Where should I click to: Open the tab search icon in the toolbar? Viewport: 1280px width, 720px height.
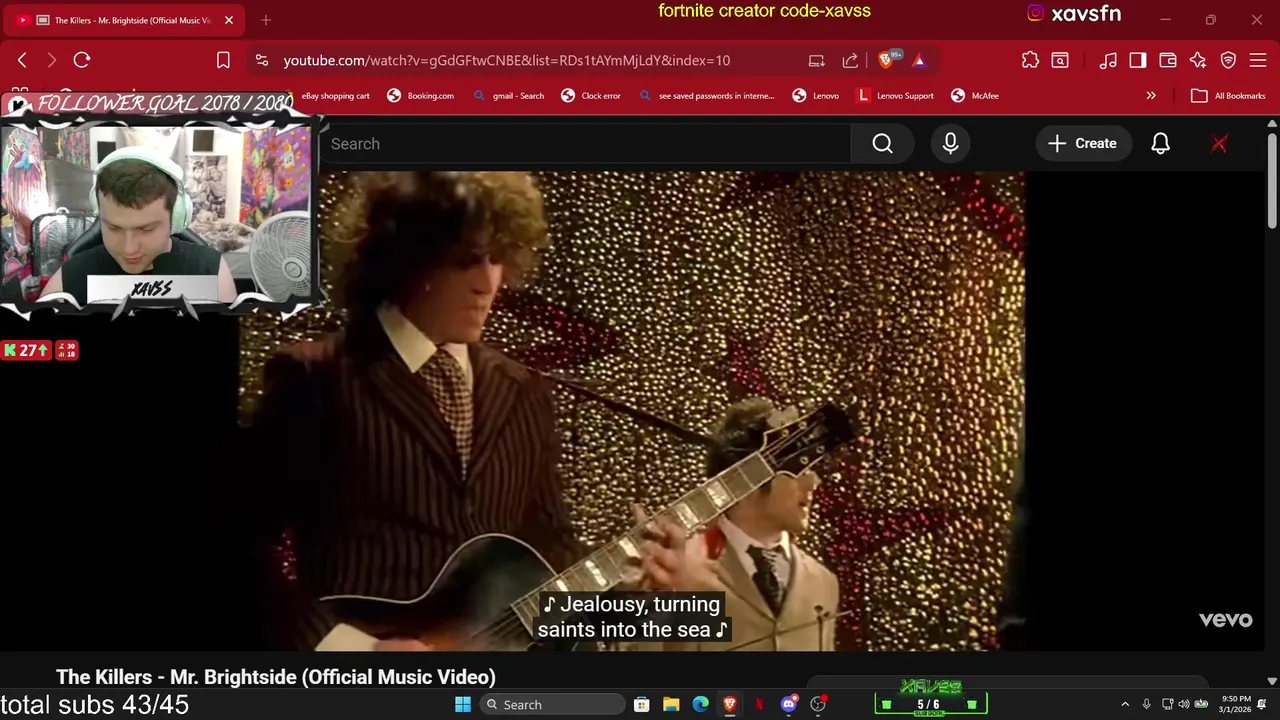(1060, 60)
